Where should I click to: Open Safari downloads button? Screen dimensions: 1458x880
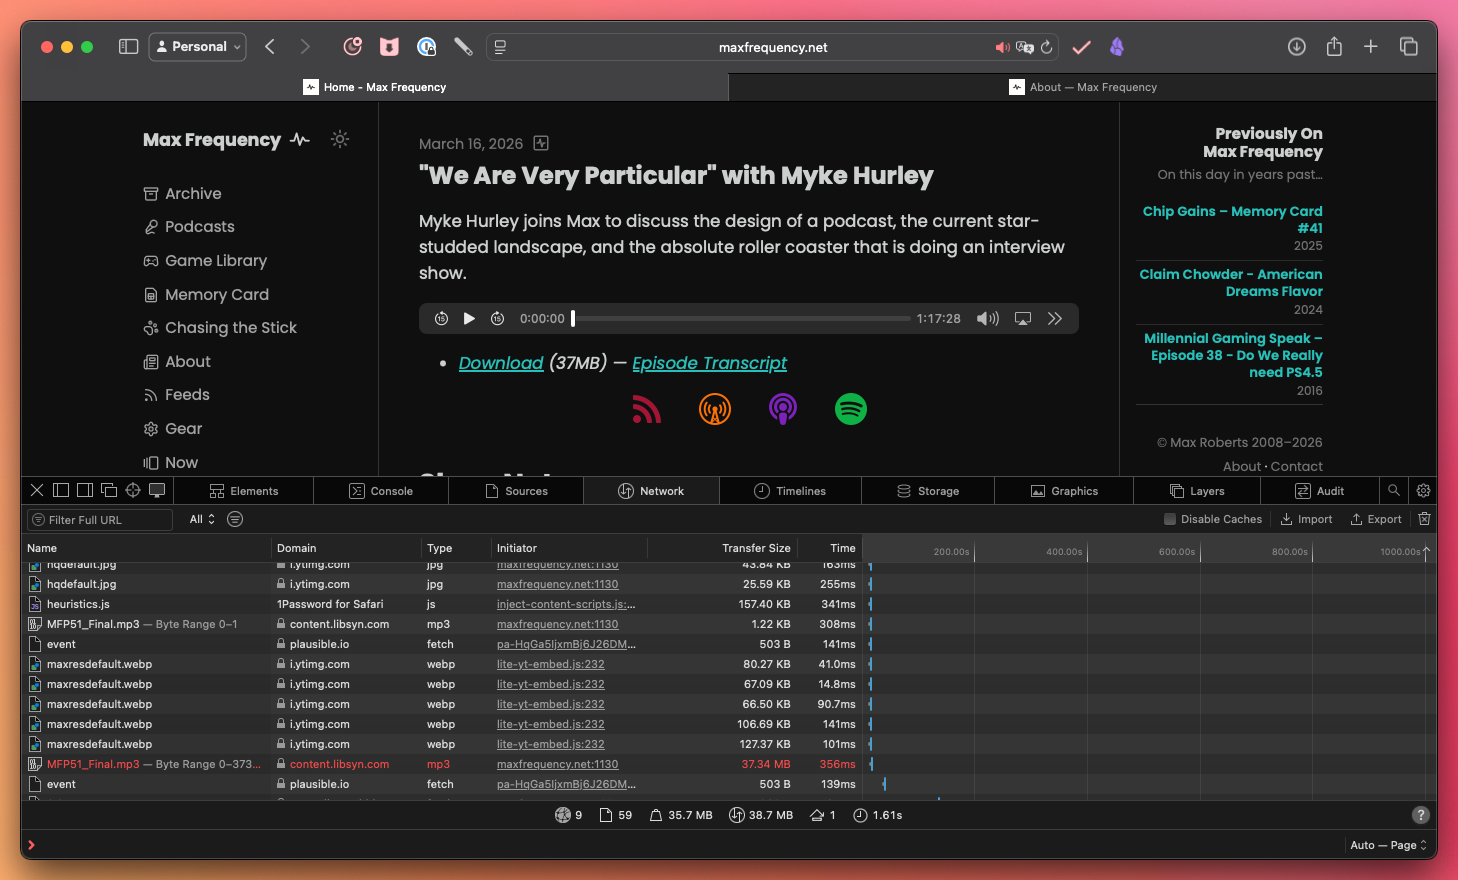(1296, 47)
